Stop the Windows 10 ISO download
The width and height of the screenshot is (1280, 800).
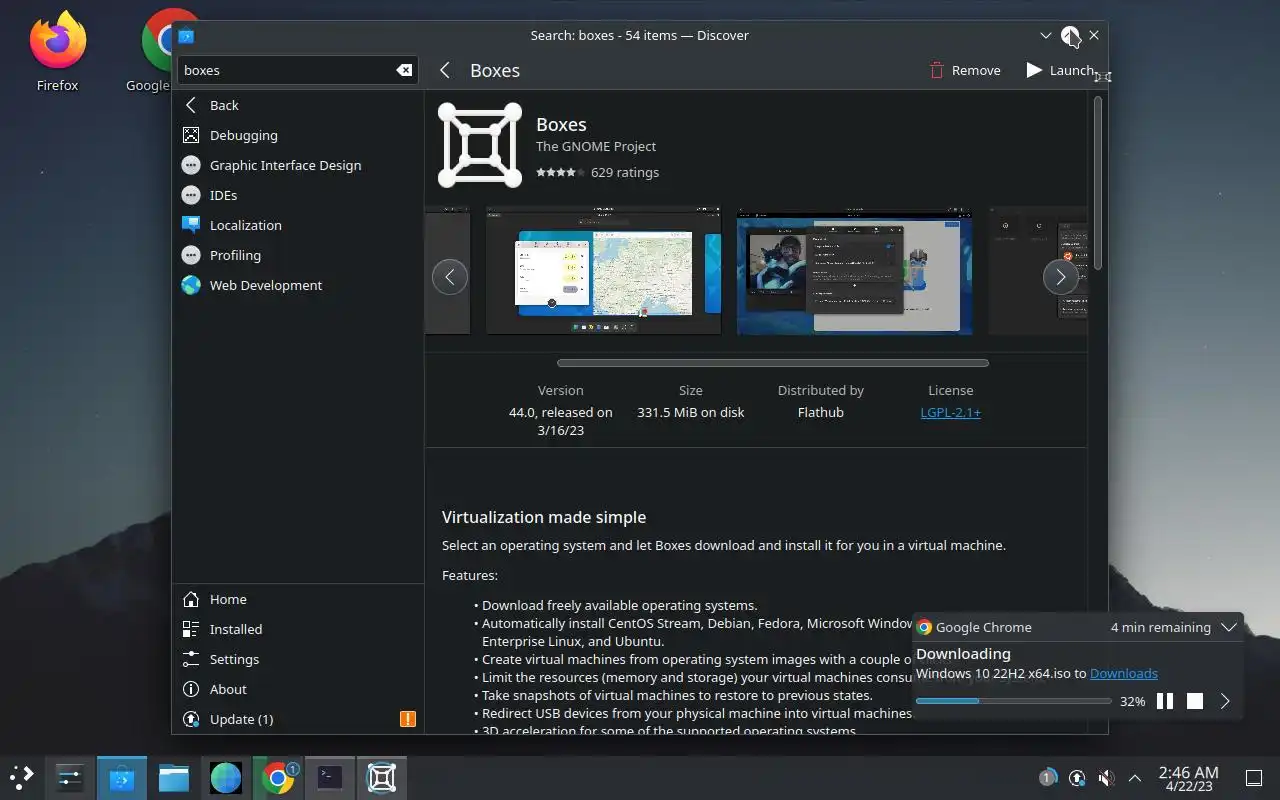click(1195, 701)
